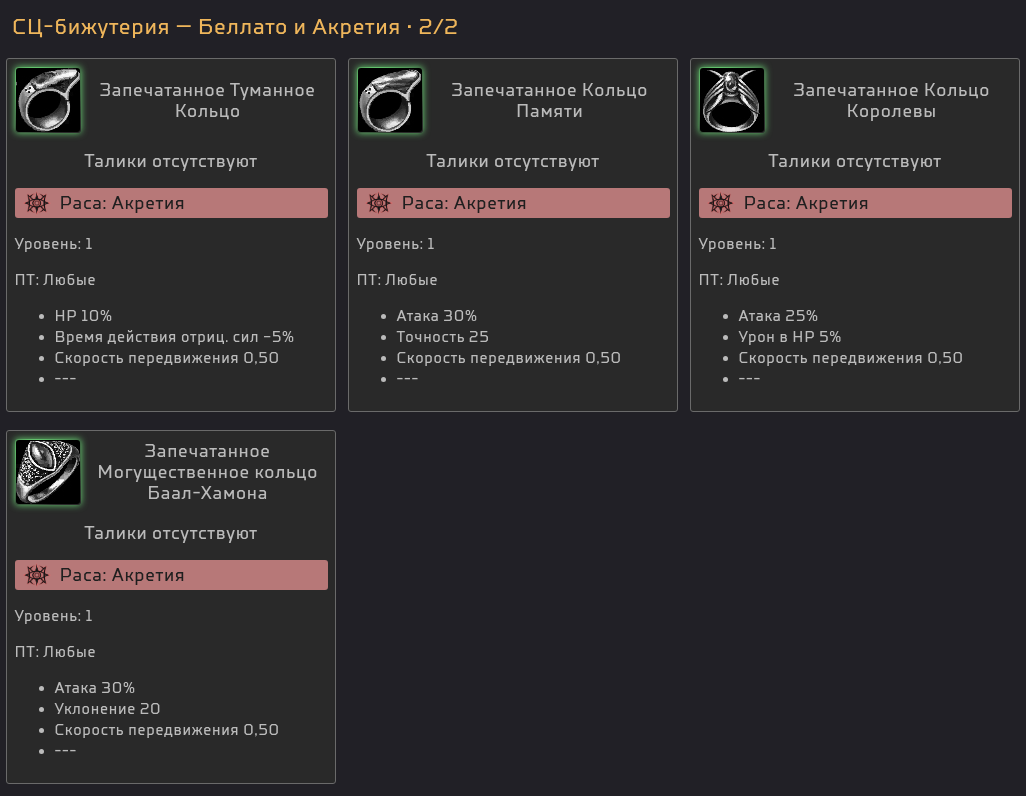Click the Баал-Хамона ring icon
Viewport: 1026px width, 796px height.
click(48, 472)
